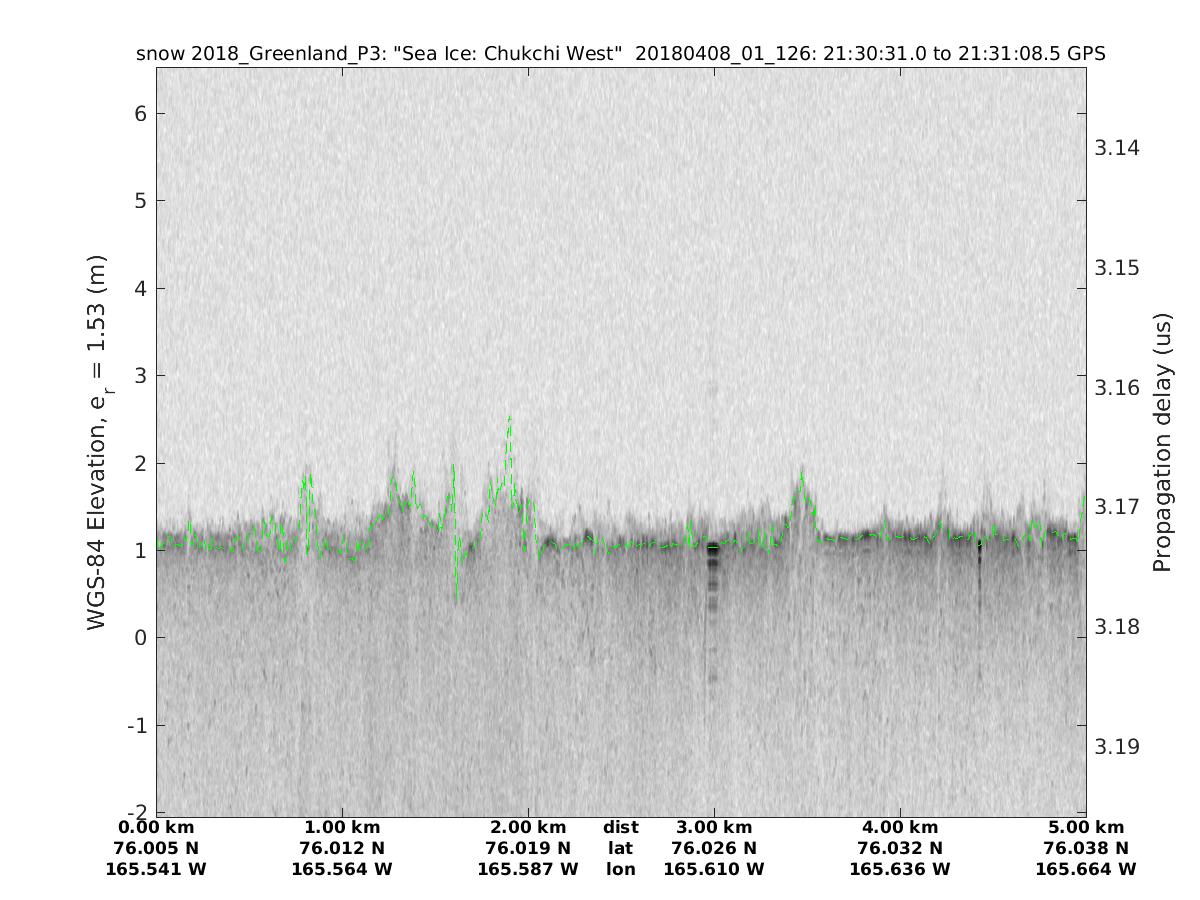The image size is (1200, 900).
Task: Click the "3.00 km" distance label
Action: click(714, 828)
